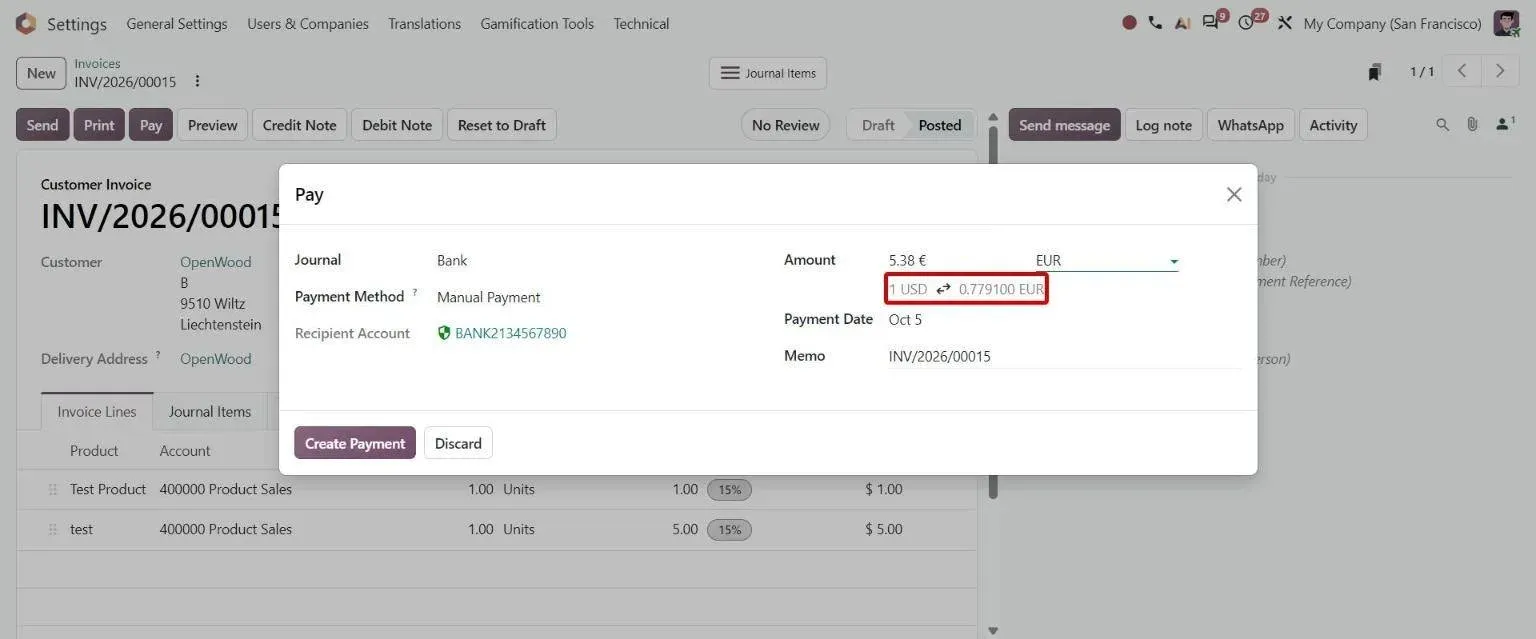
Task: Click the 15% tax tag on Test Product row
Action: [x=729, y=490]
